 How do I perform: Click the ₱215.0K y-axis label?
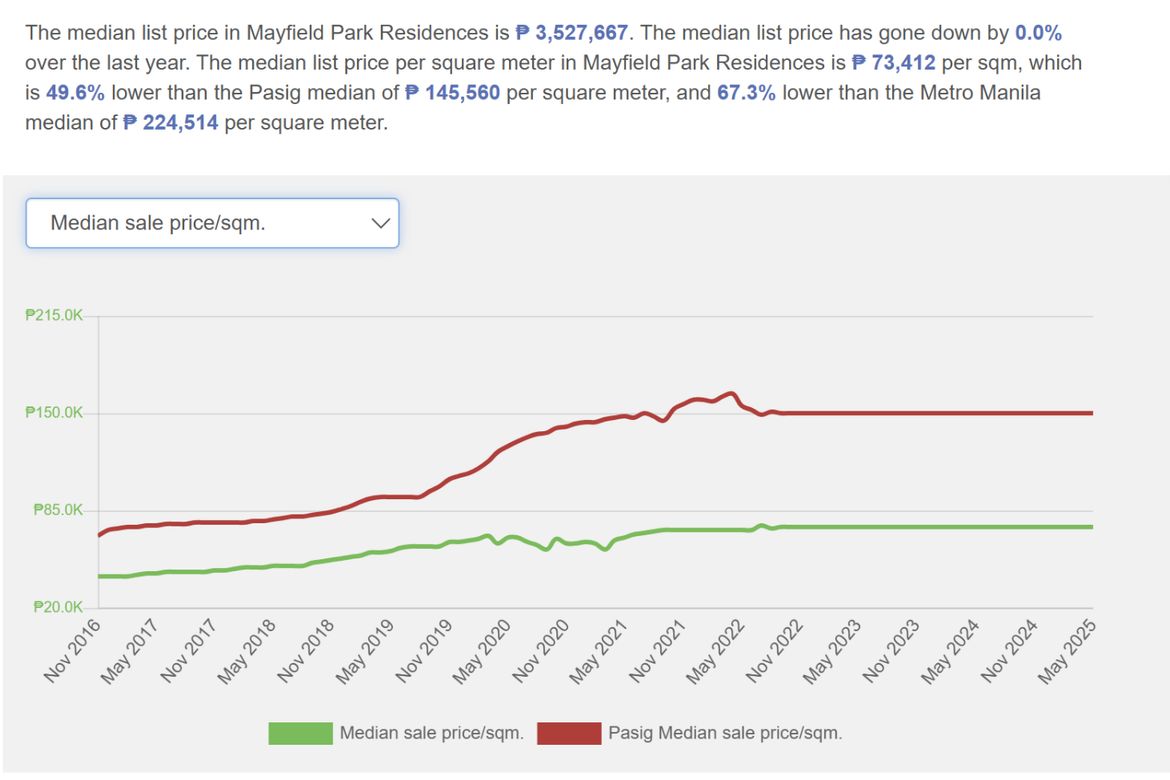(x=54, y=315)
